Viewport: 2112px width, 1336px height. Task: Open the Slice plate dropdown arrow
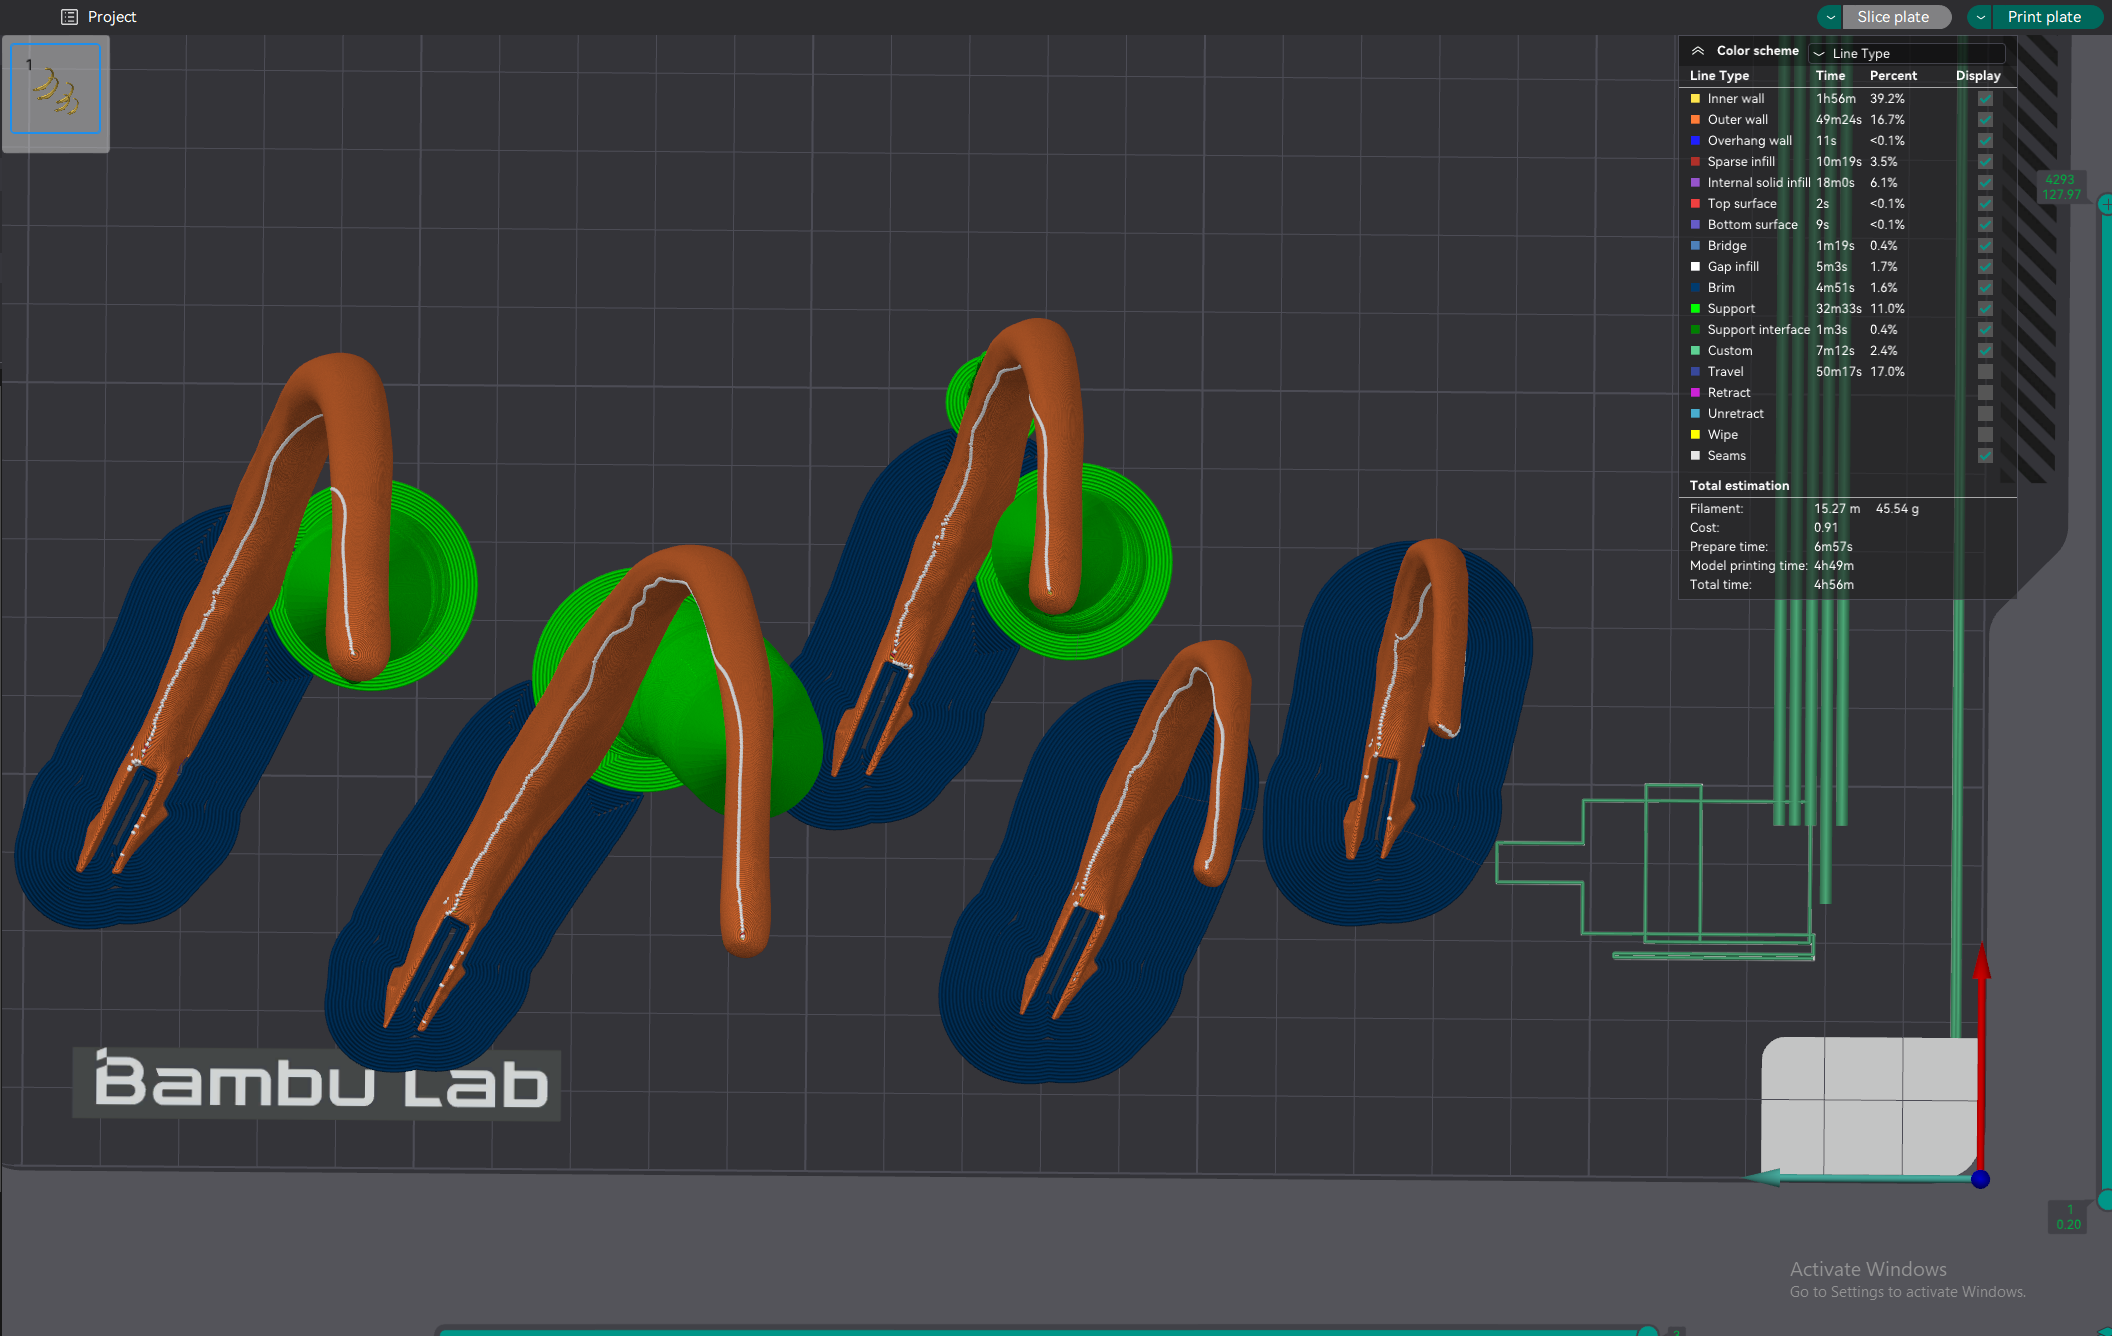click(1830, 17)
